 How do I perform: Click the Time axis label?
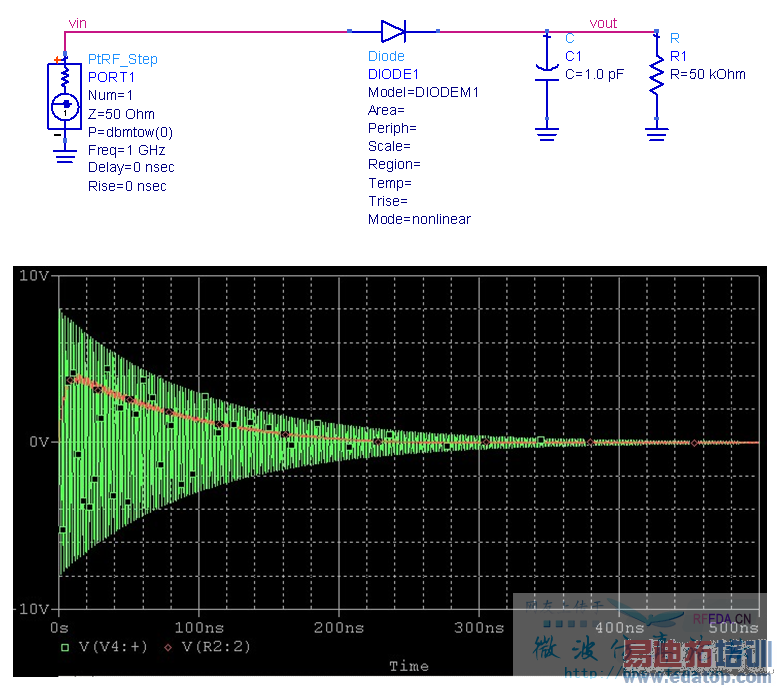(x=409, y=666)
